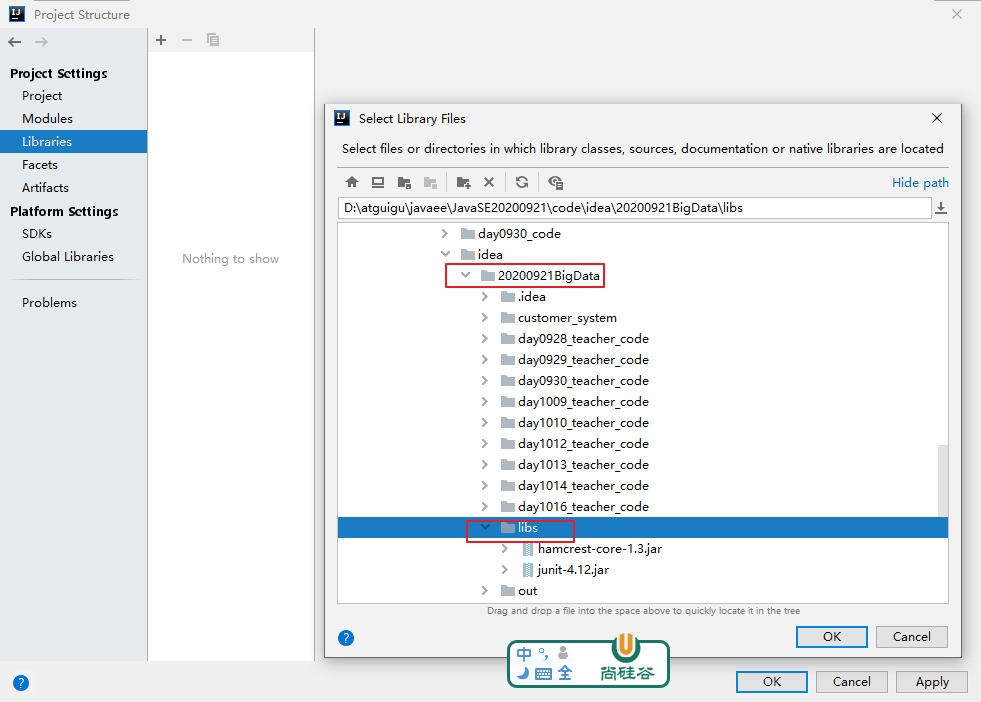Viewport: 981px width, 702px height.
Task: Confirm library selection with dialog OK
Action: pyautogui.click(x=831, y=636)
